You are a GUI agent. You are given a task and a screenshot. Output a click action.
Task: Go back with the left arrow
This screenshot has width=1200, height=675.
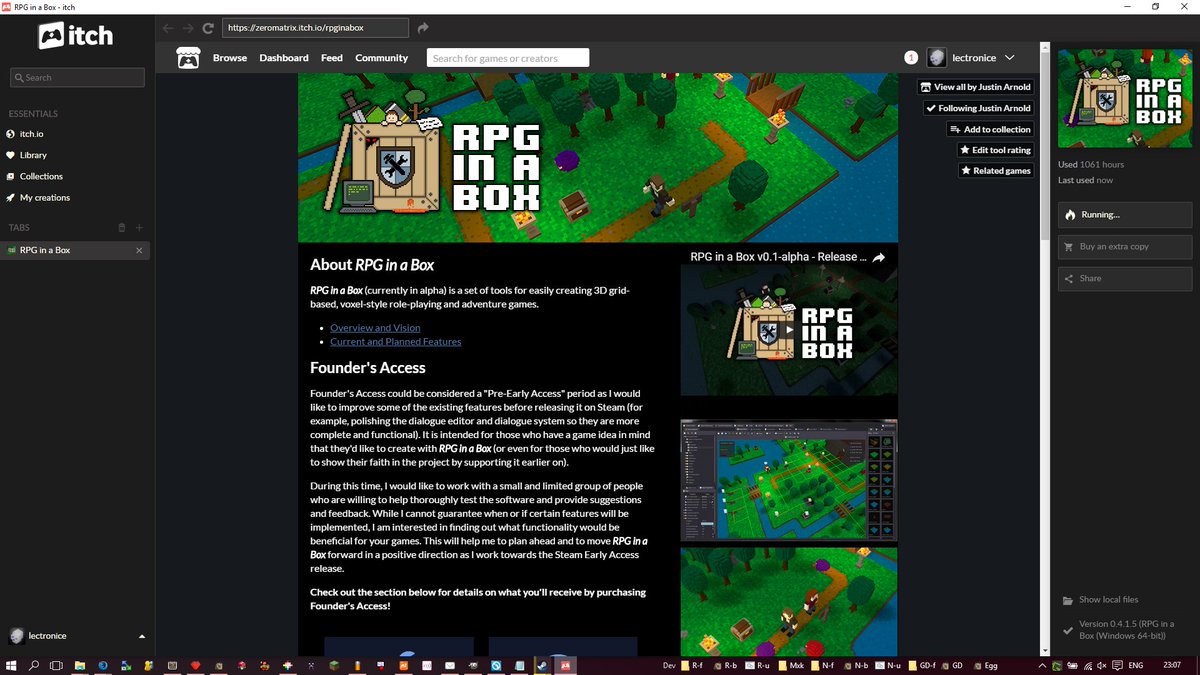pos(168,28)
